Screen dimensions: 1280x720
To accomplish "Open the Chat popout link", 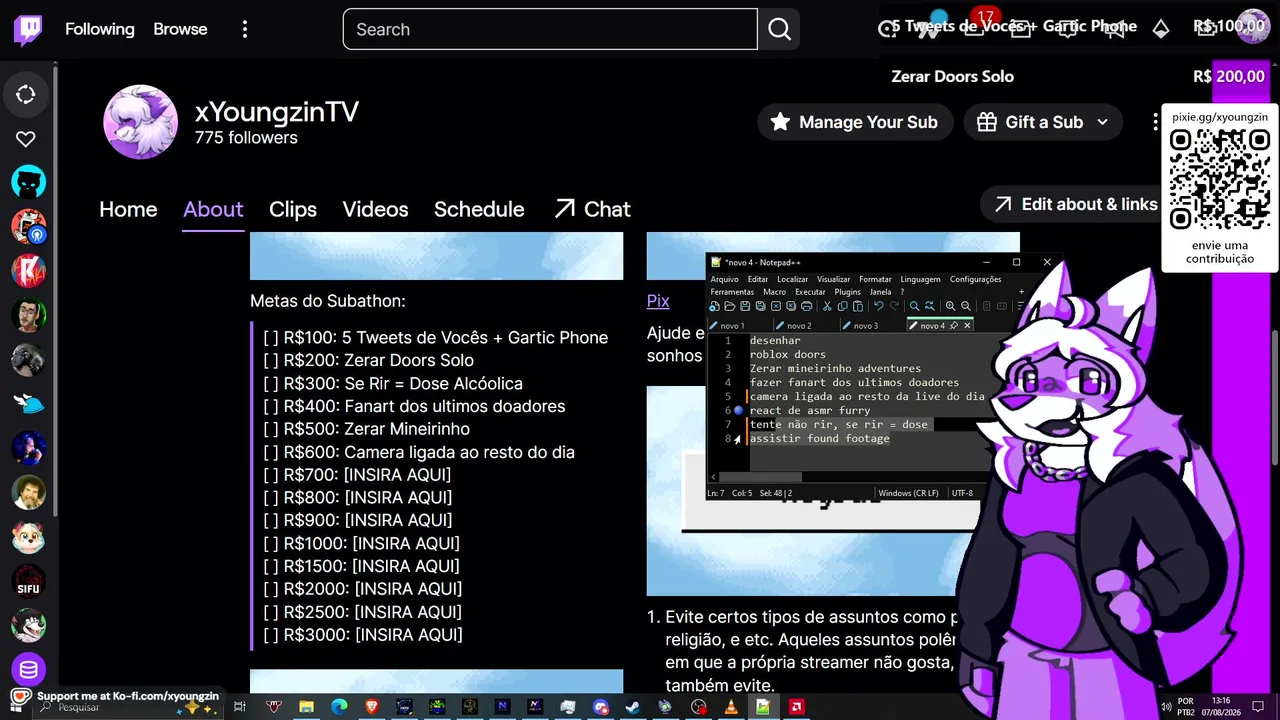I will 592,209.
